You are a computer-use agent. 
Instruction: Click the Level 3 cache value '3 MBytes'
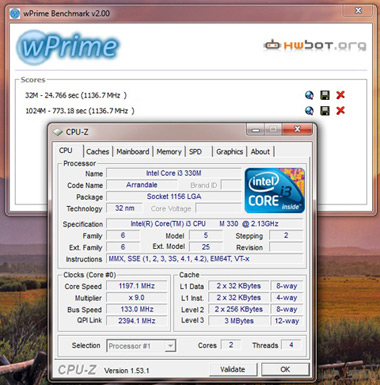pyautogui.click(x=239, y=321)
